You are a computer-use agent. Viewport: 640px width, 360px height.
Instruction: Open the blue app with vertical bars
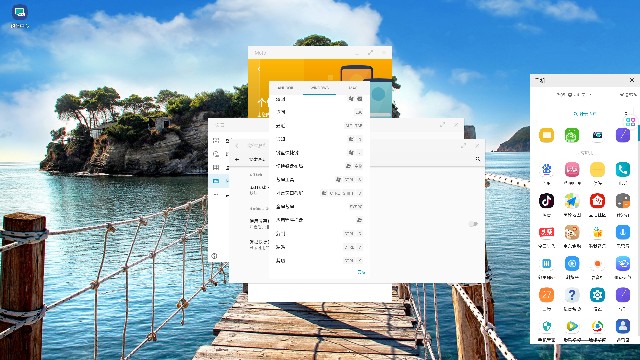point(547,264)
